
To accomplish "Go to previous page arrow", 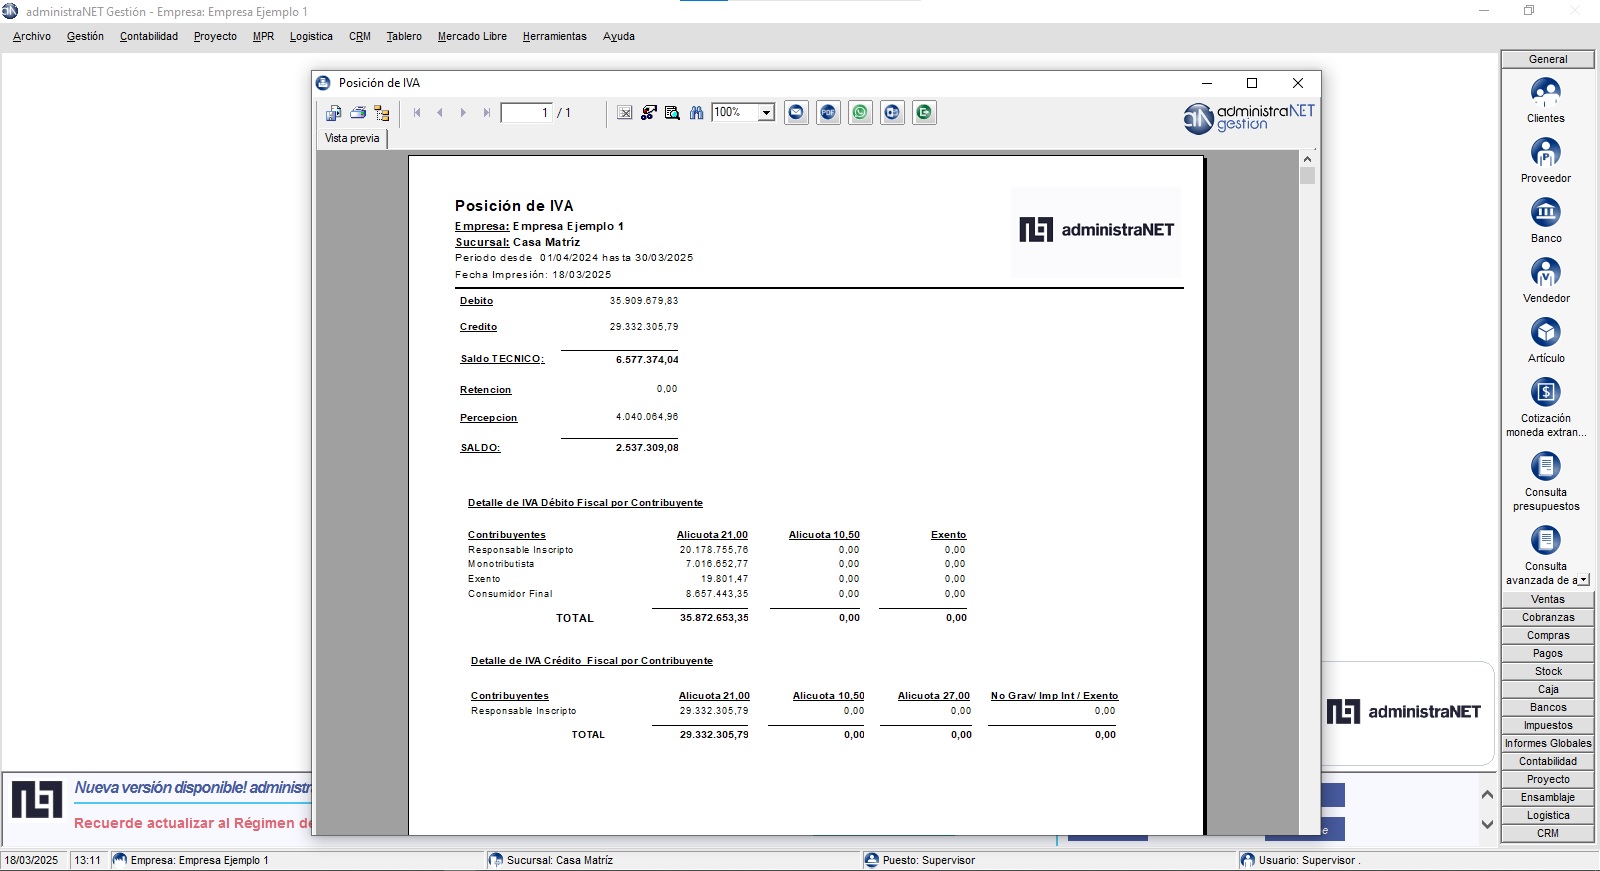I will (440, 113).
